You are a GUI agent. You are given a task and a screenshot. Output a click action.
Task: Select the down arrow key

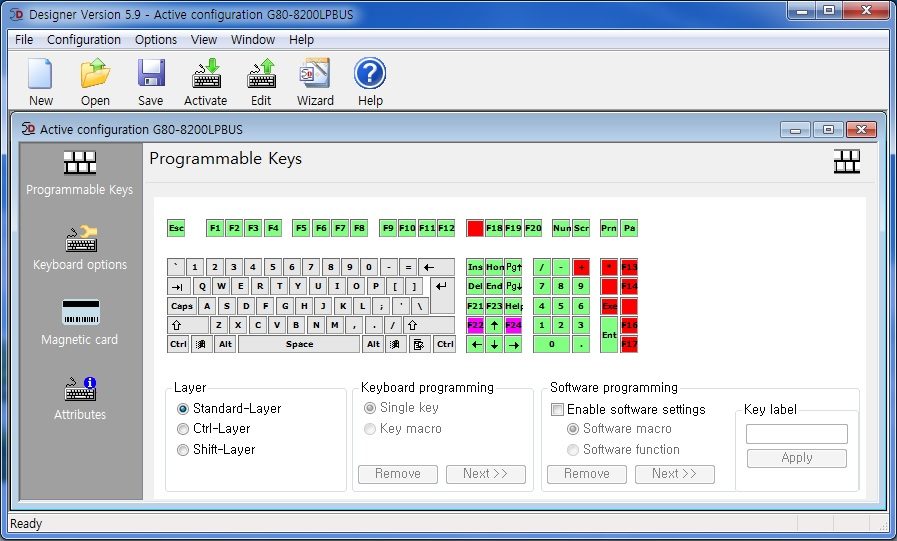[x=494, y=344]
